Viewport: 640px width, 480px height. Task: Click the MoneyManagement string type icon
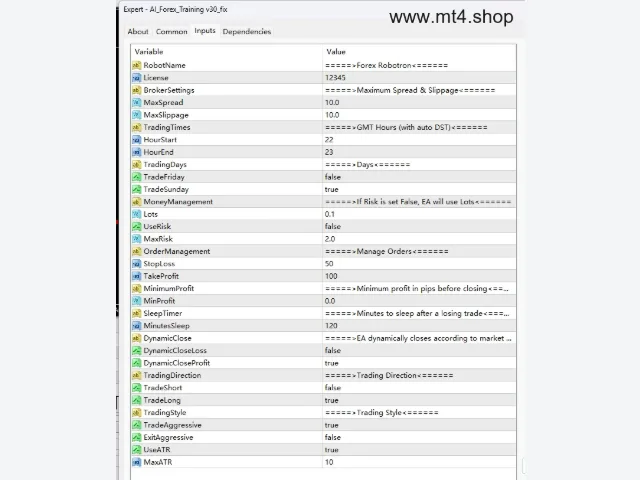[x=136, y=202]
